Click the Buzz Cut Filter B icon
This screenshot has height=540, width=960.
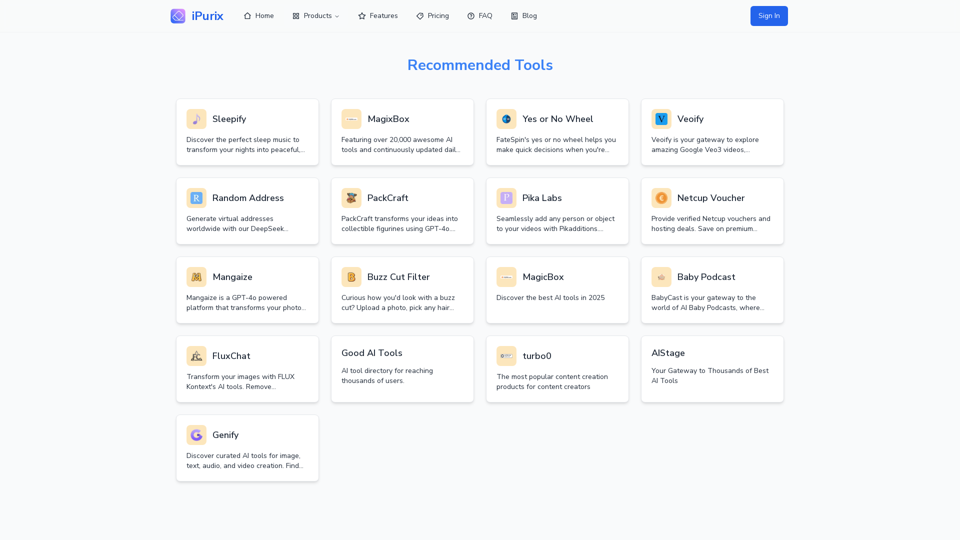click(x=351, y=277)
